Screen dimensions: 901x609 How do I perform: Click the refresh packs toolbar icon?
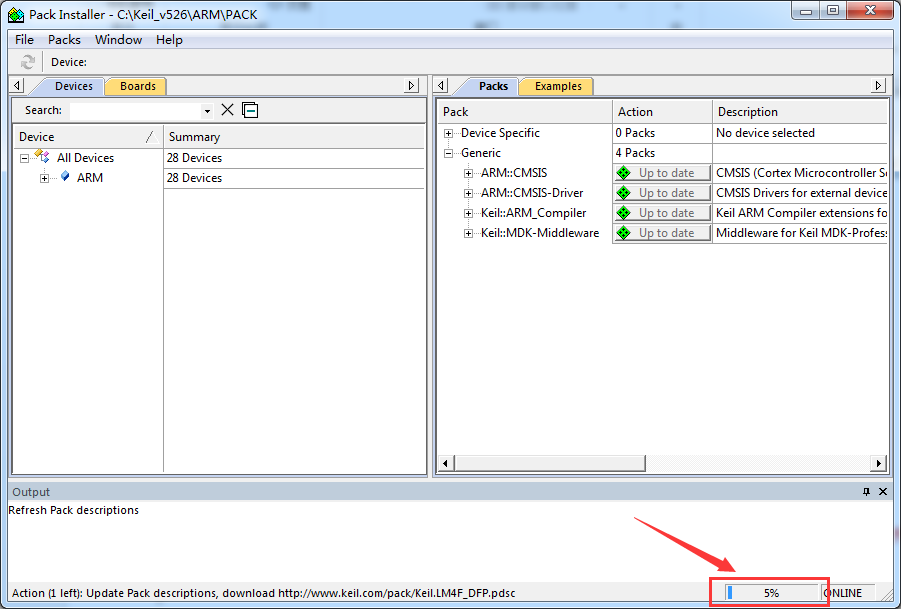click(28, 62)
